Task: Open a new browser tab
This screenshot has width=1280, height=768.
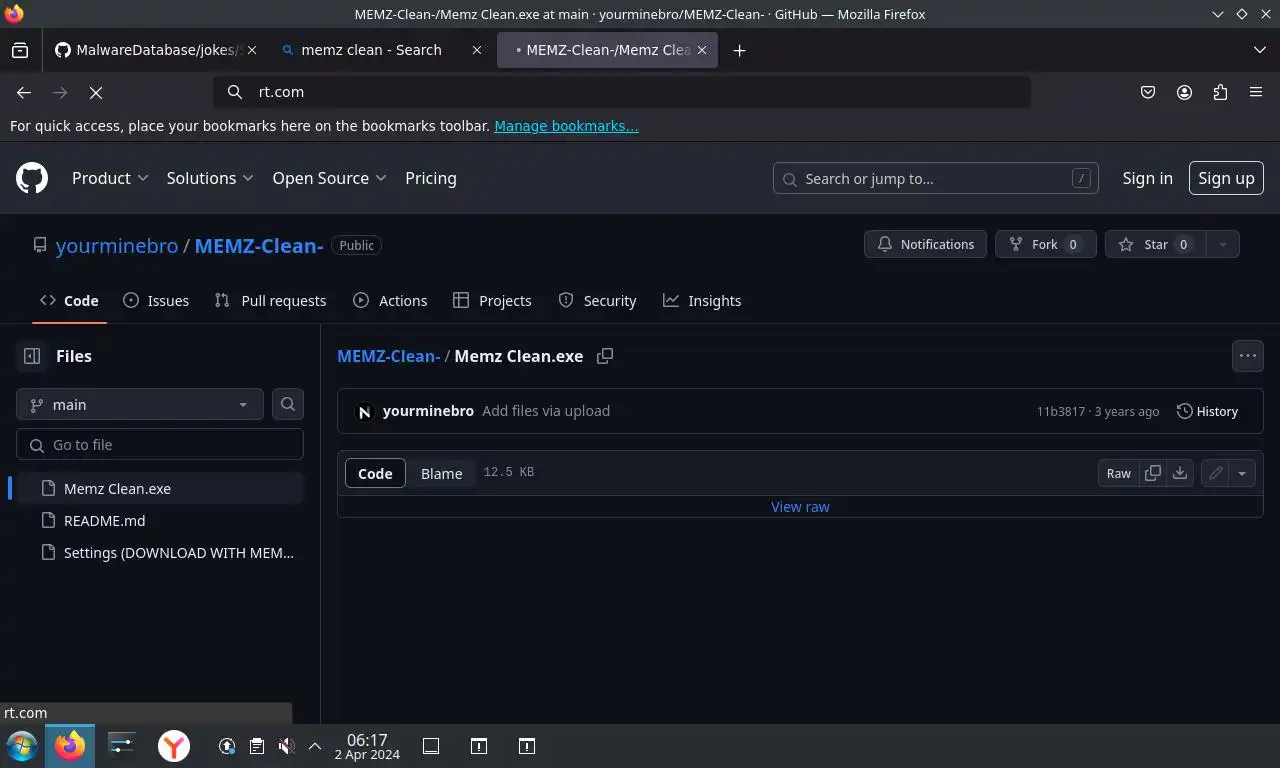Action: (x=739, y=50)
